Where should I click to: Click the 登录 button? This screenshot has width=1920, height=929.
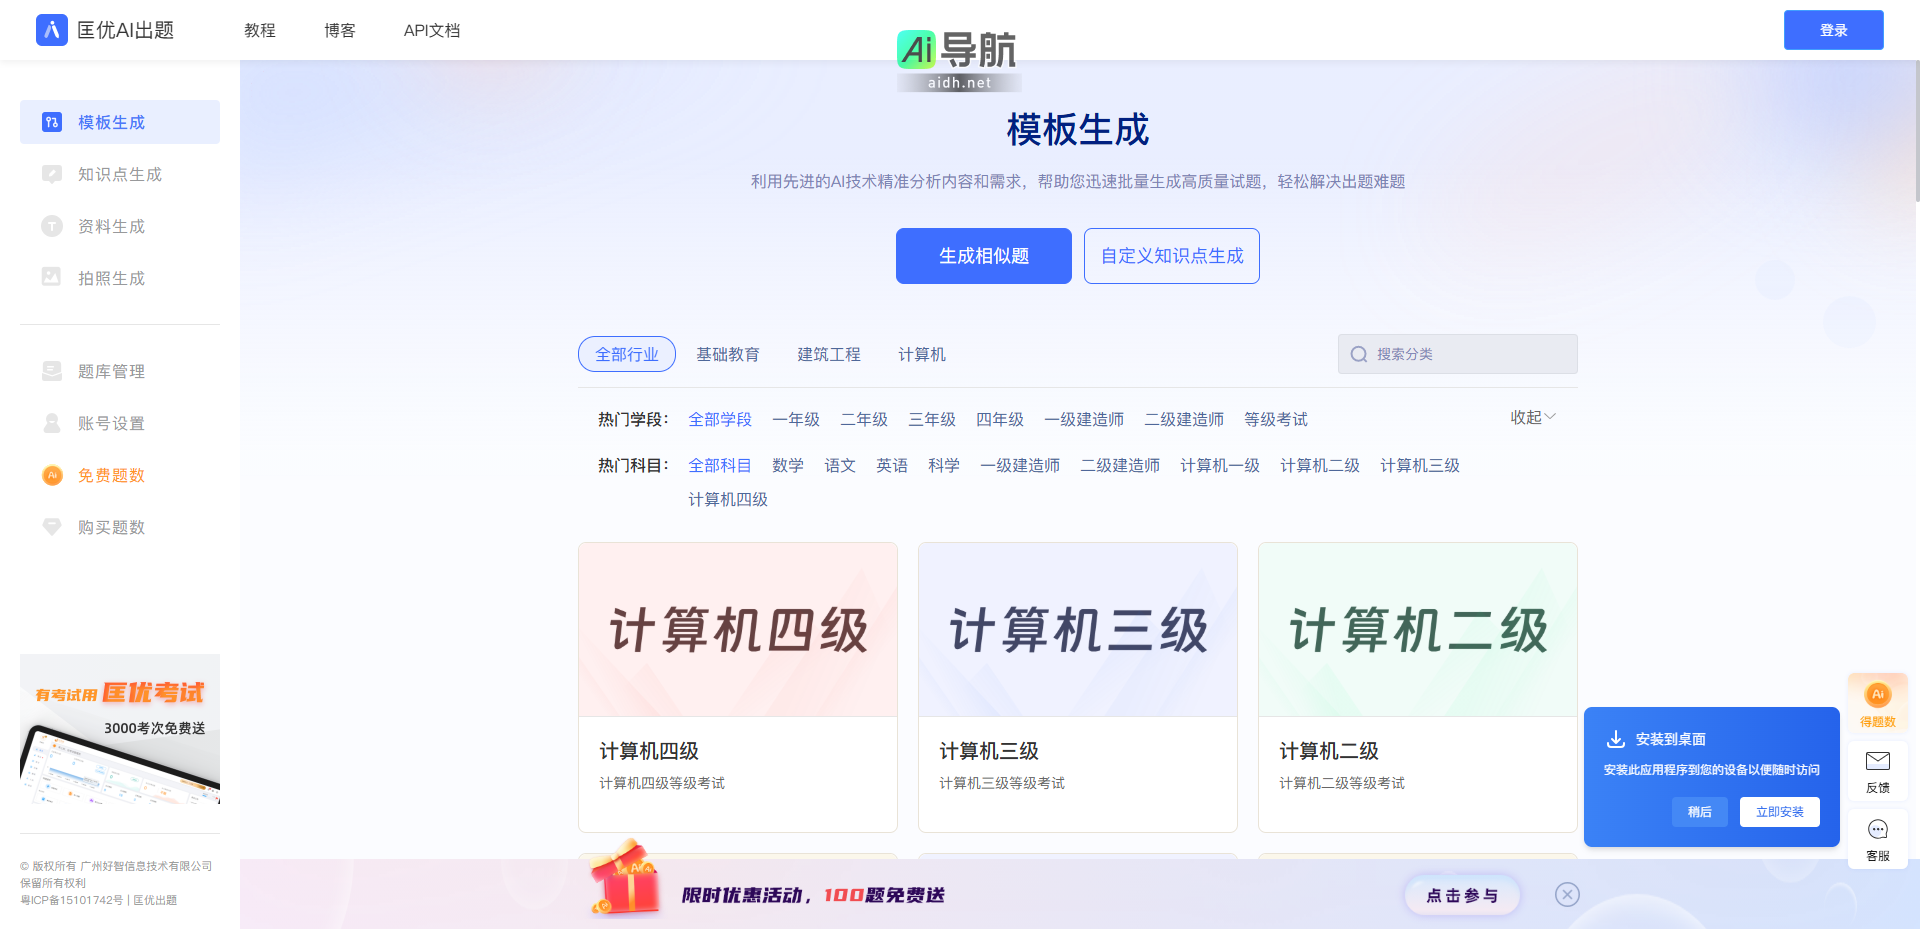tap(1833, 30)
